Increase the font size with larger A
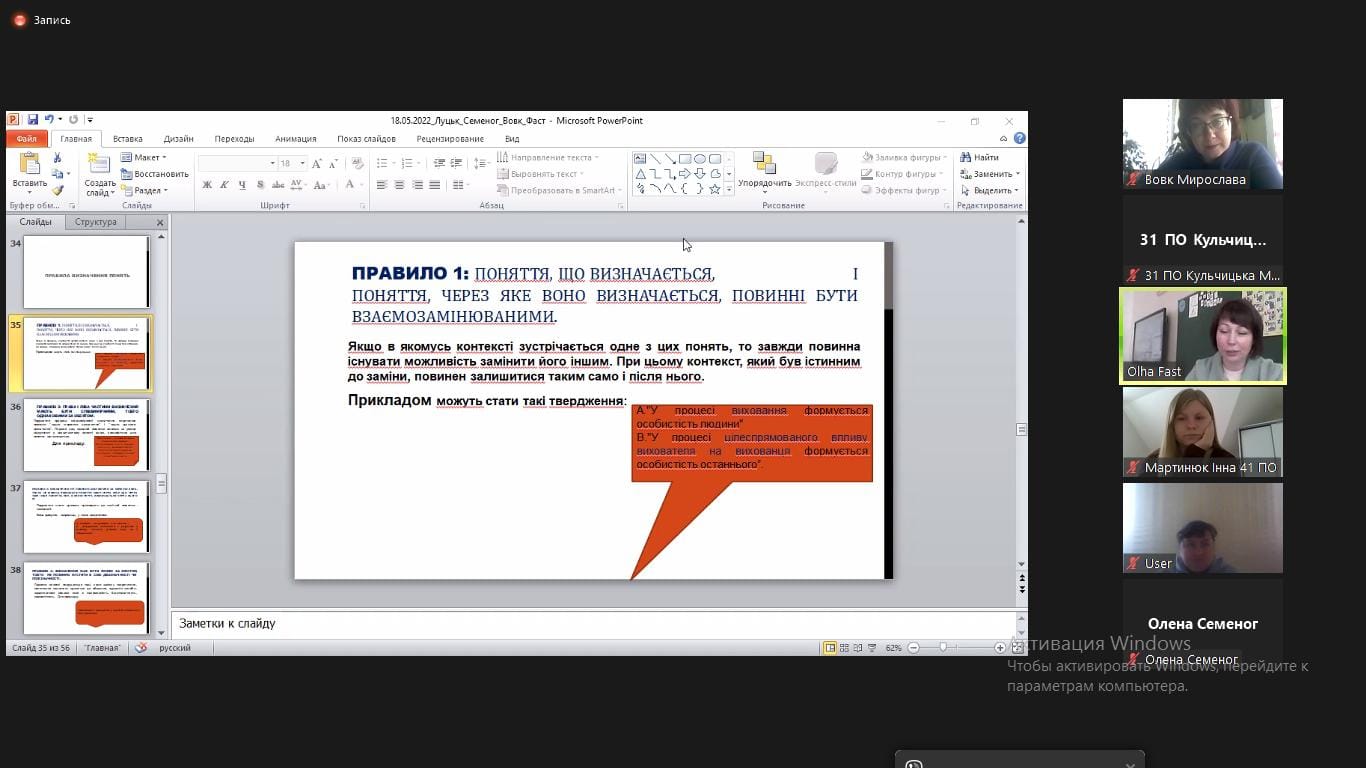Image resolution: width=1366 pixels, height=768 pixels. (316, 164)
